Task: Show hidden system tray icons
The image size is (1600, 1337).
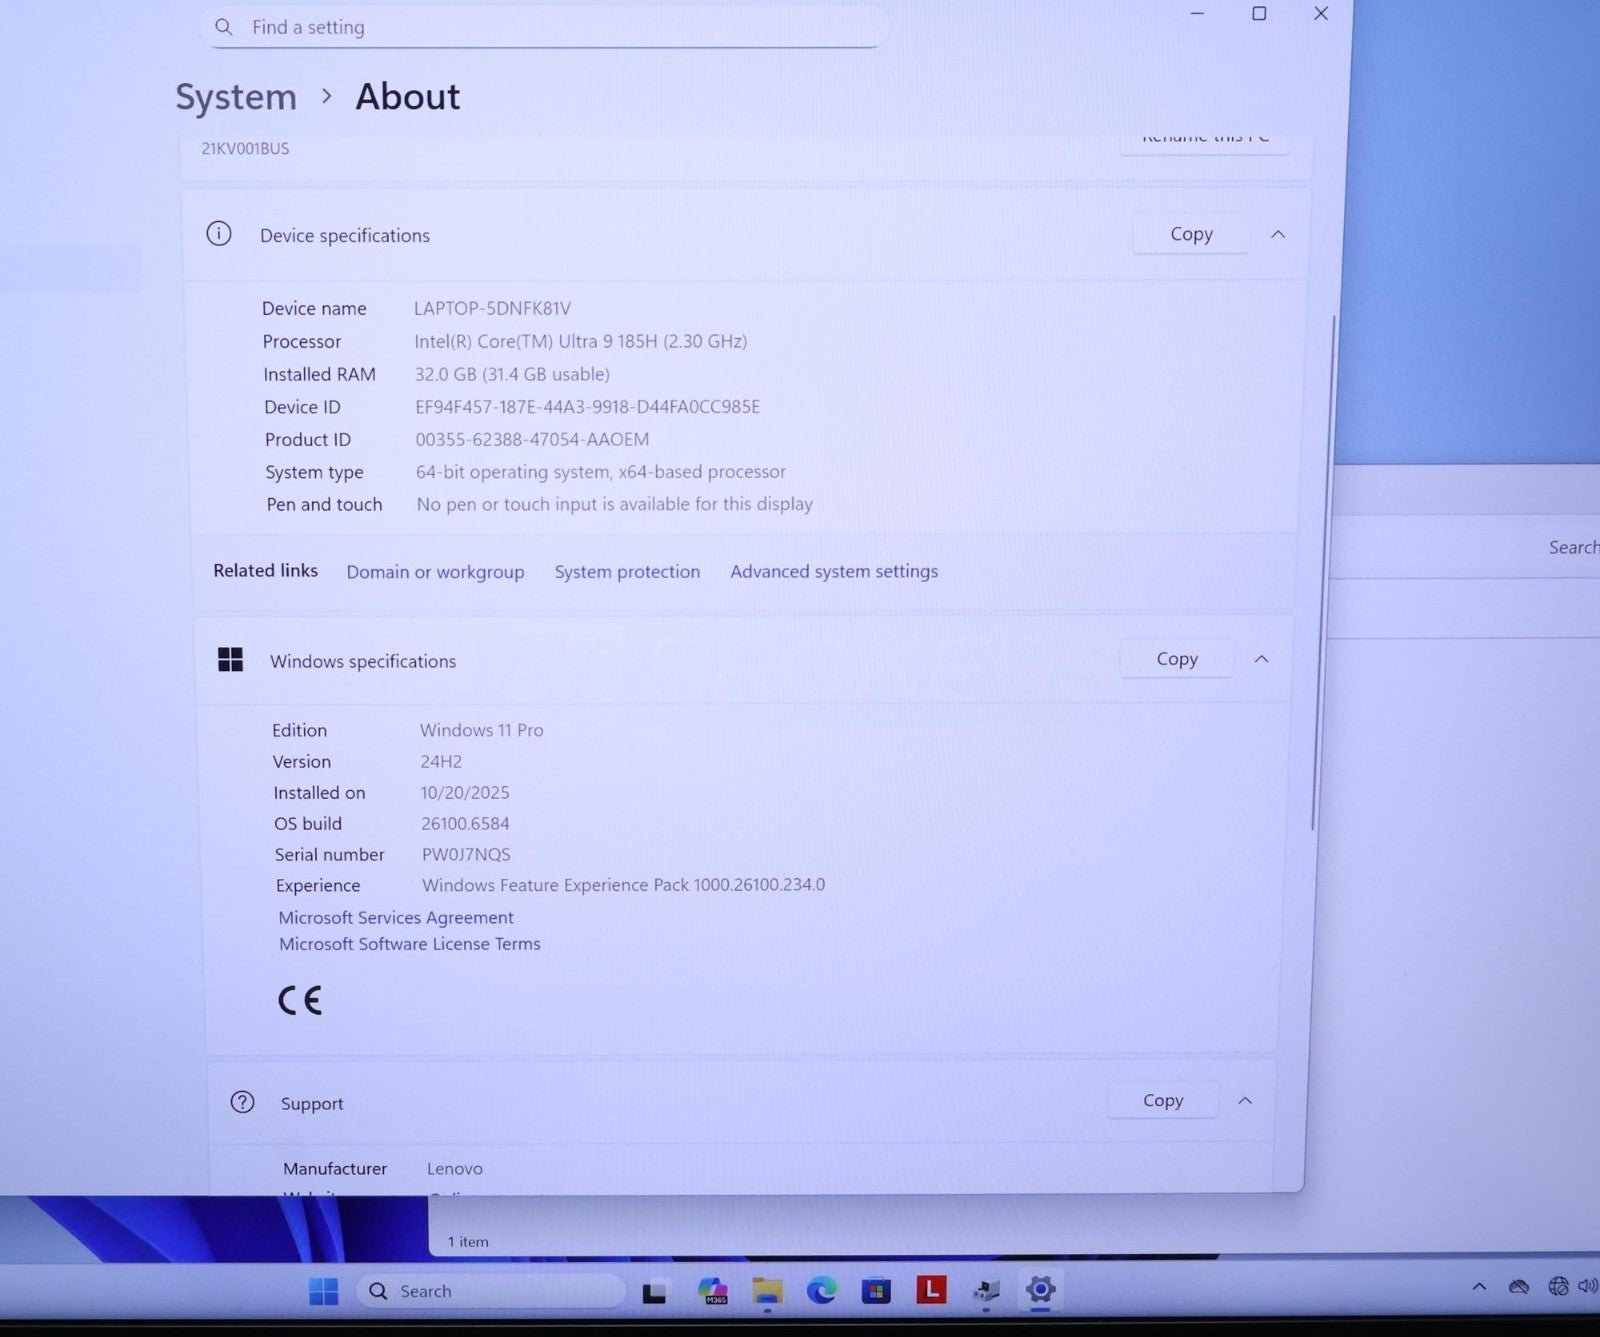Action: [1479, 1287]
